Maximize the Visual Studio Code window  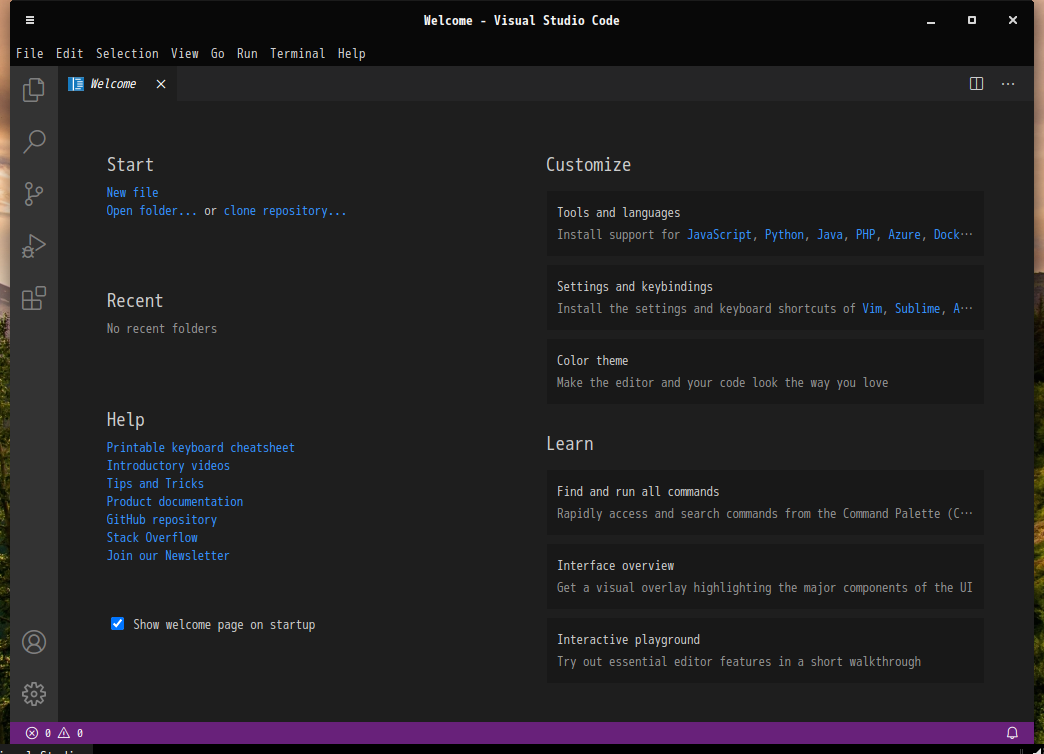(972, 21)
